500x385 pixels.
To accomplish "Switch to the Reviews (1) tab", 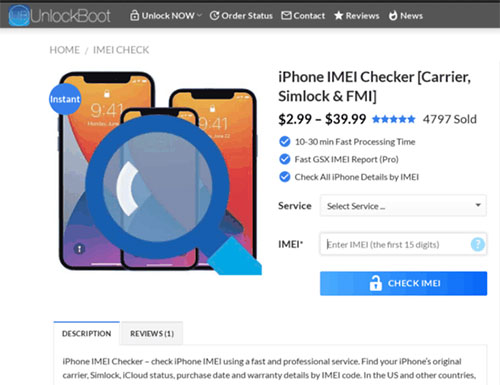I will (x=152, y=333).
